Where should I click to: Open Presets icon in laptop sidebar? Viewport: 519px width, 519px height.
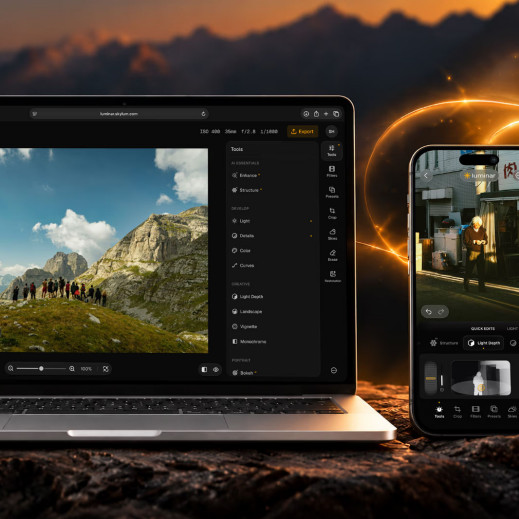click(x=332, y=192)
